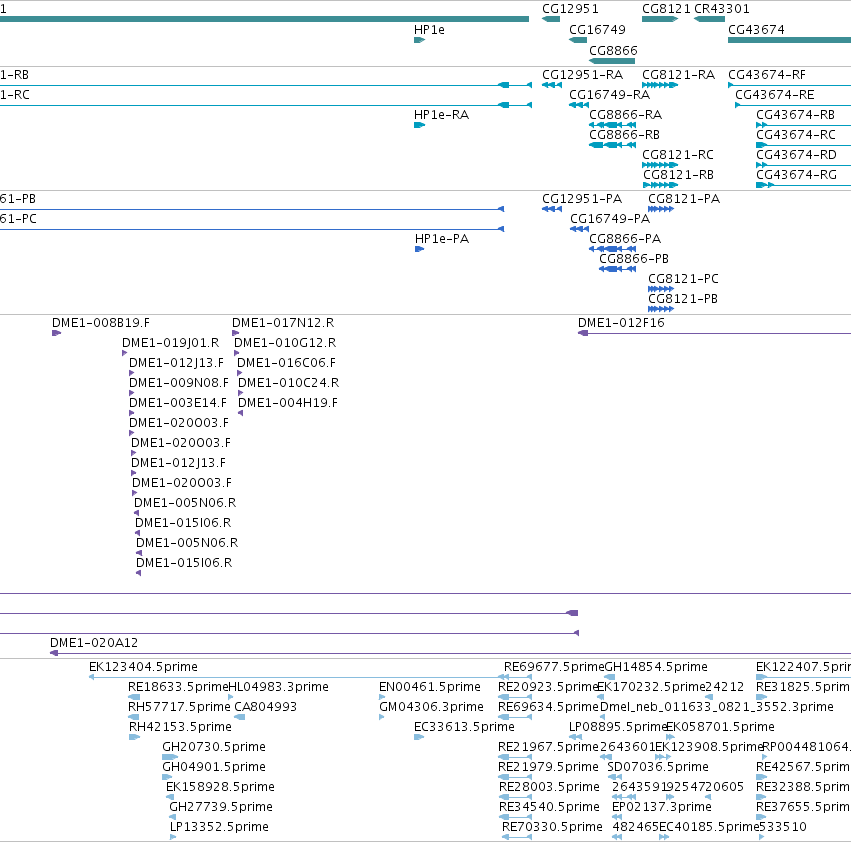Select transcript CG8121-RA label
This screenshot has width=851, height=842.
point(678,75)
